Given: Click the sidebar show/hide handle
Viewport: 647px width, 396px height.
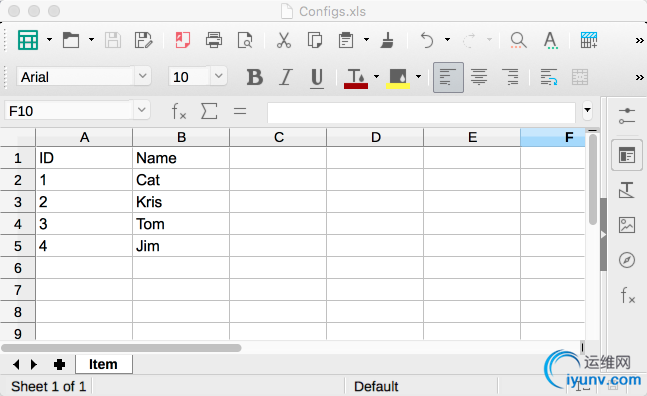Looking at the screenshot, I should click(603, 235).
